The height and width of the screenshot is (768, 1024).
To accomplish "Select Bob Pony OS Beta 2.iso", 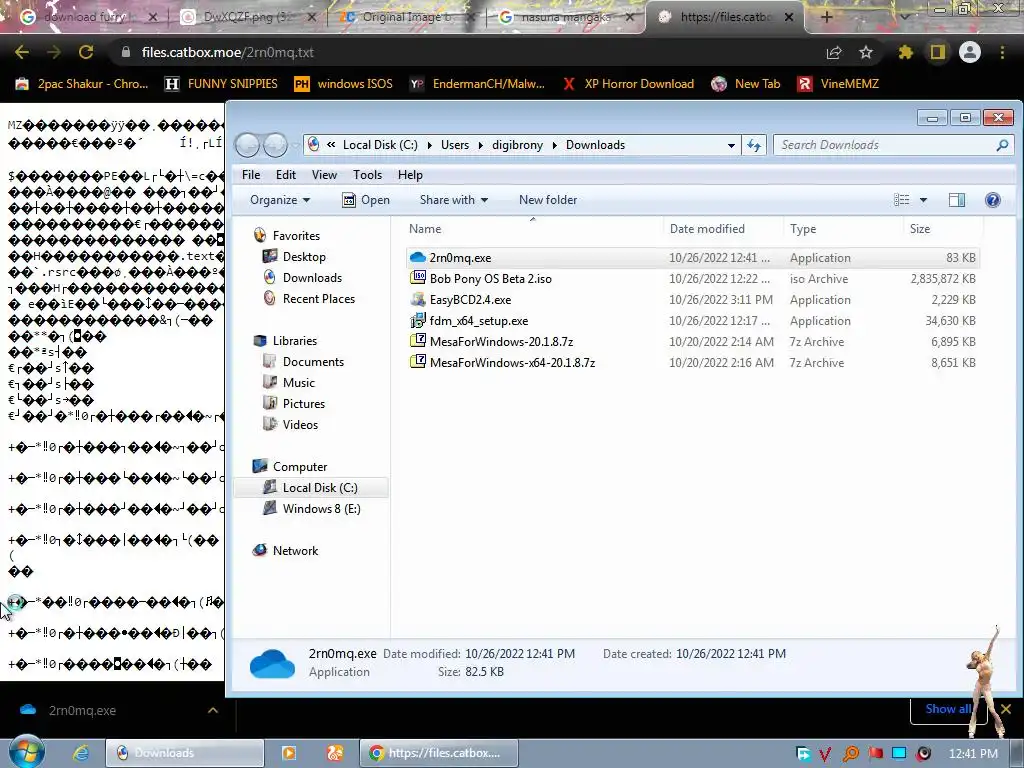I will coord(692,279).
